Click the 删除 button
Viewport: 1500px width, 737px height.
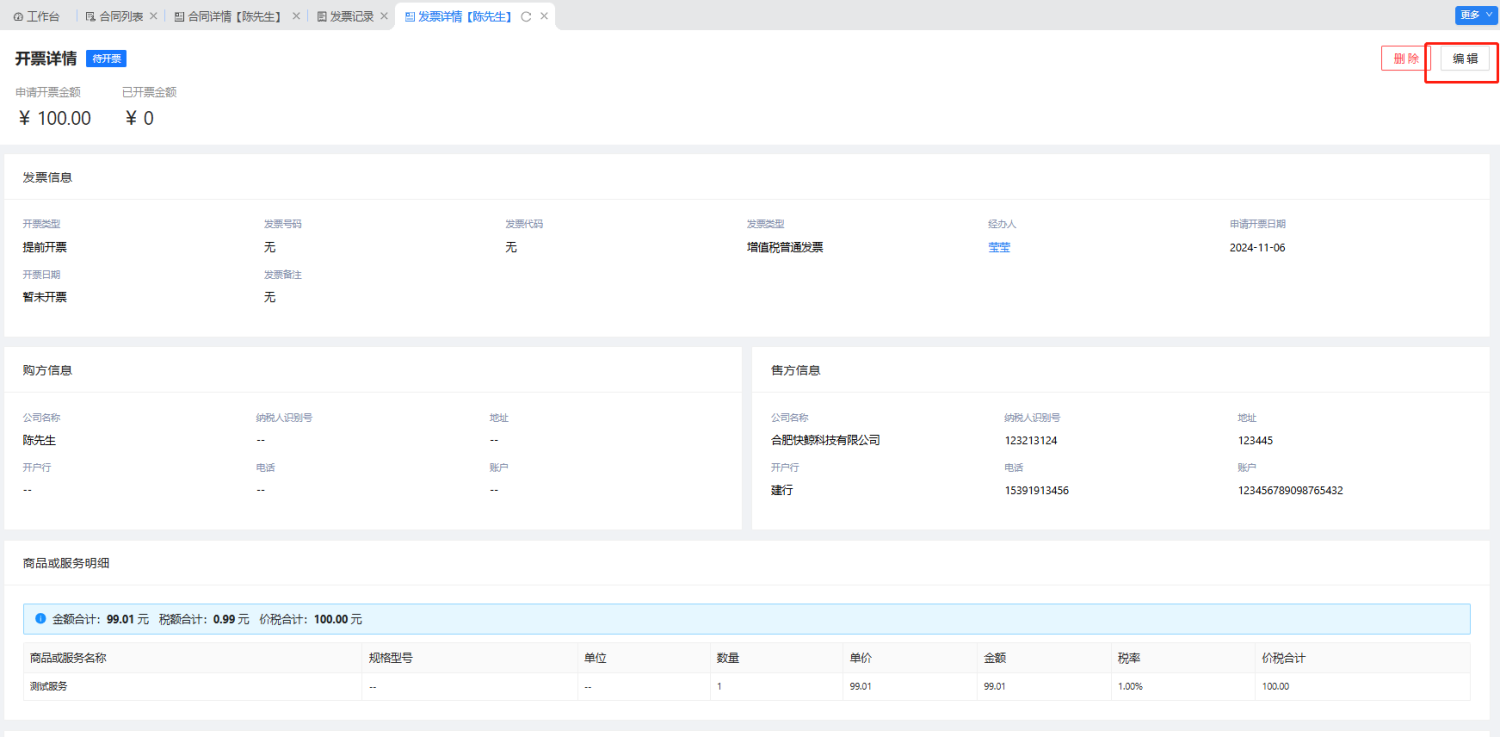click(x=1406, y=59)
